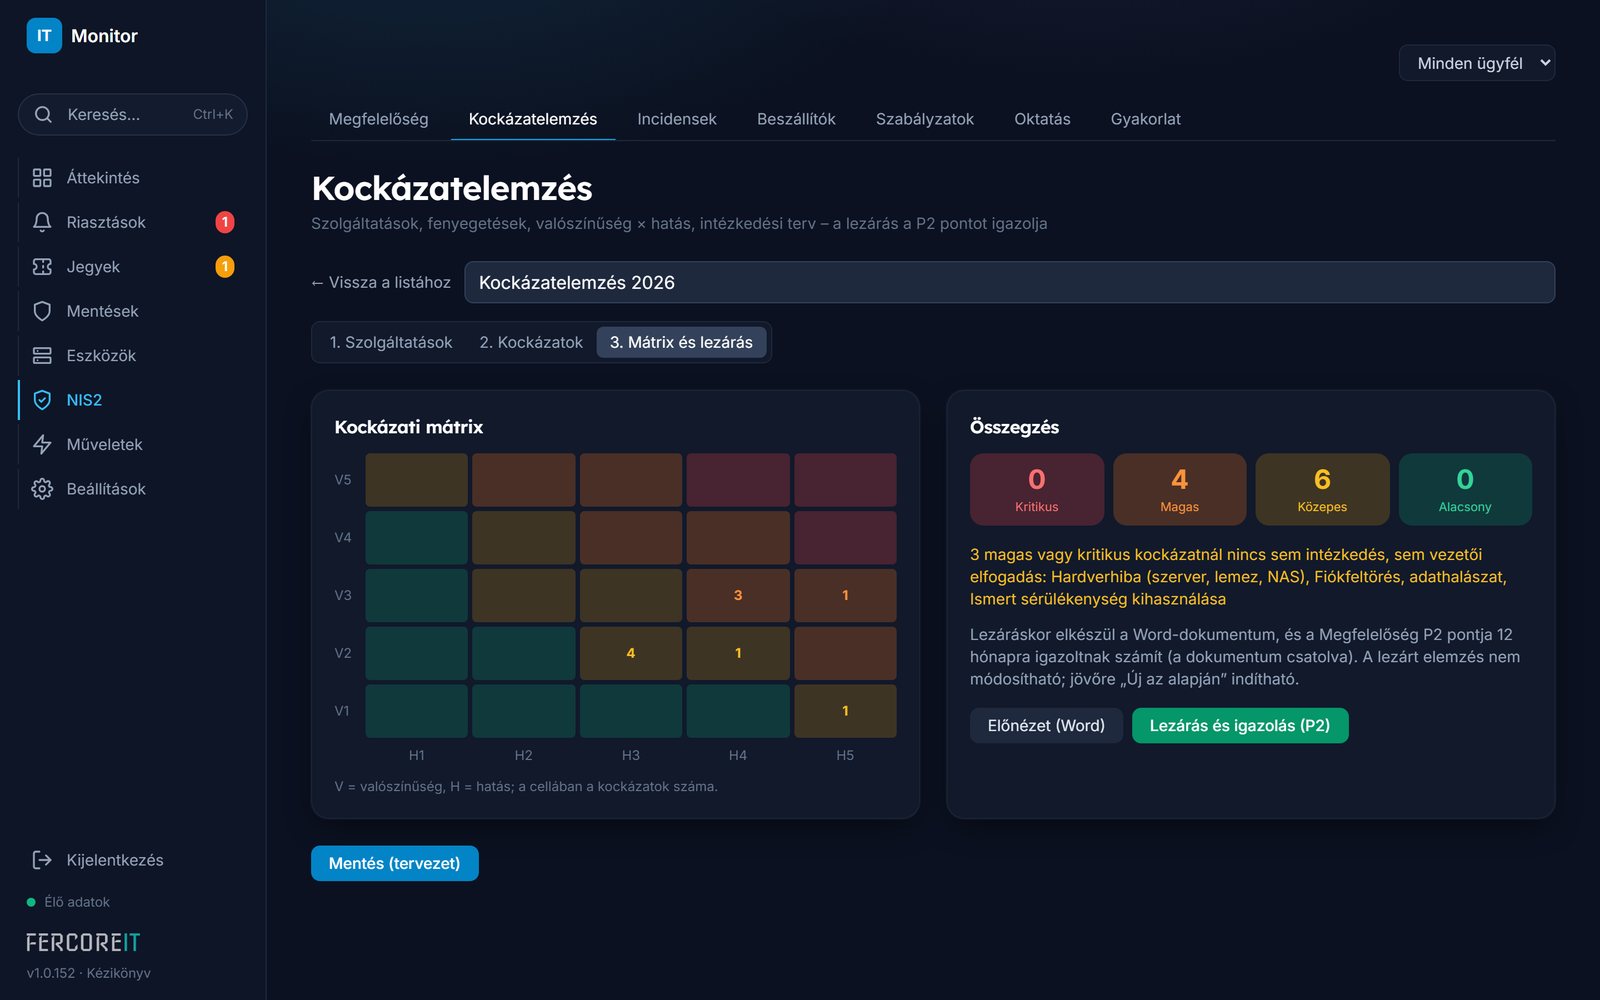Open the Szabályzatok tab
The height and width of the screenshot is (1000, 1600).
(925, 119)
